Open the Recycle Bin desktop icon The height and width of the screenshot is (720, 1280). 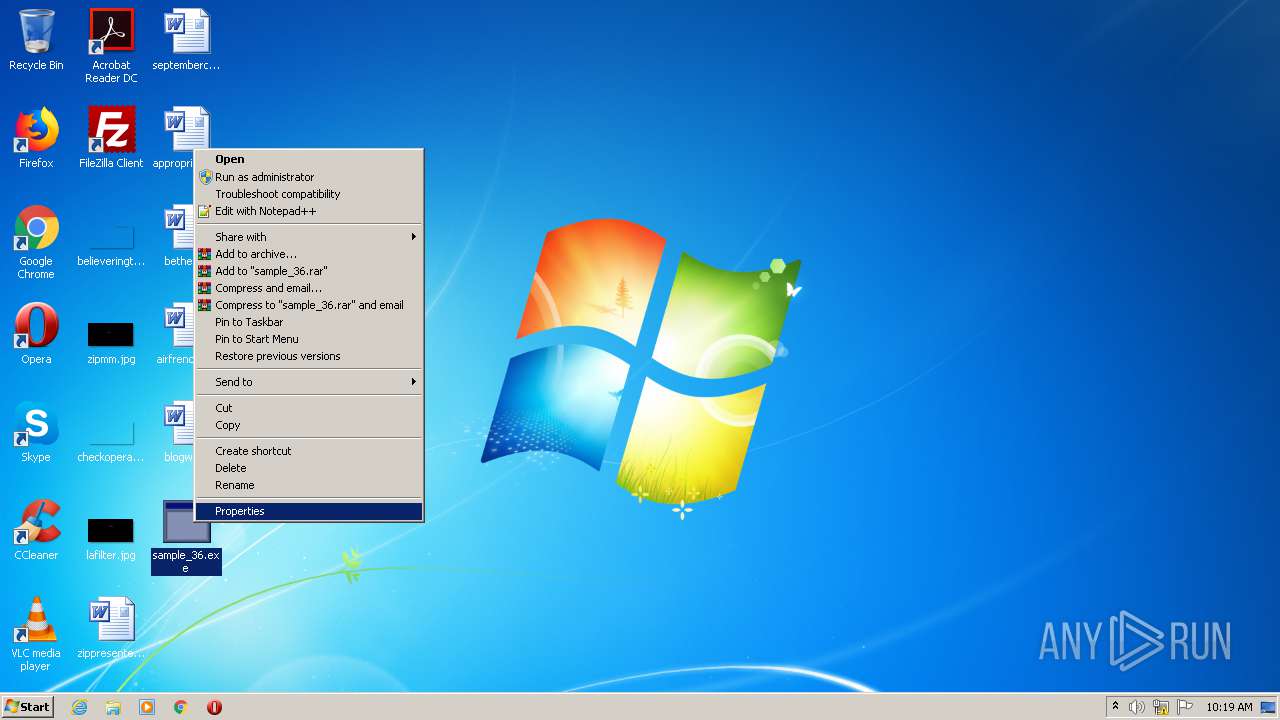pos(36,40)
